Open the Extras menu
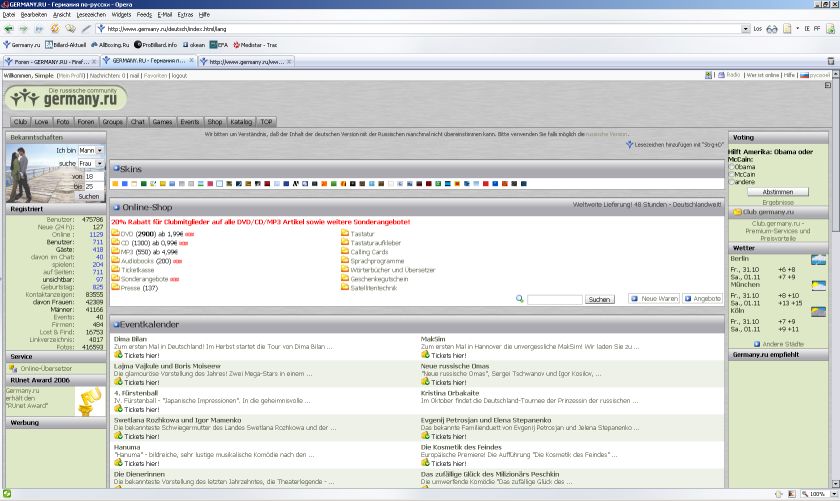The width and height of the screenshot is (840, 501). click(185, 14)
